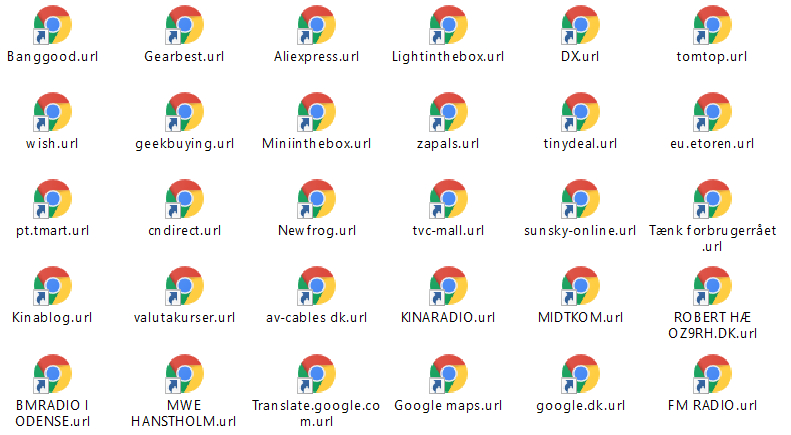Click the "av-cables dk.url" file name label

[x=316, y=317]
